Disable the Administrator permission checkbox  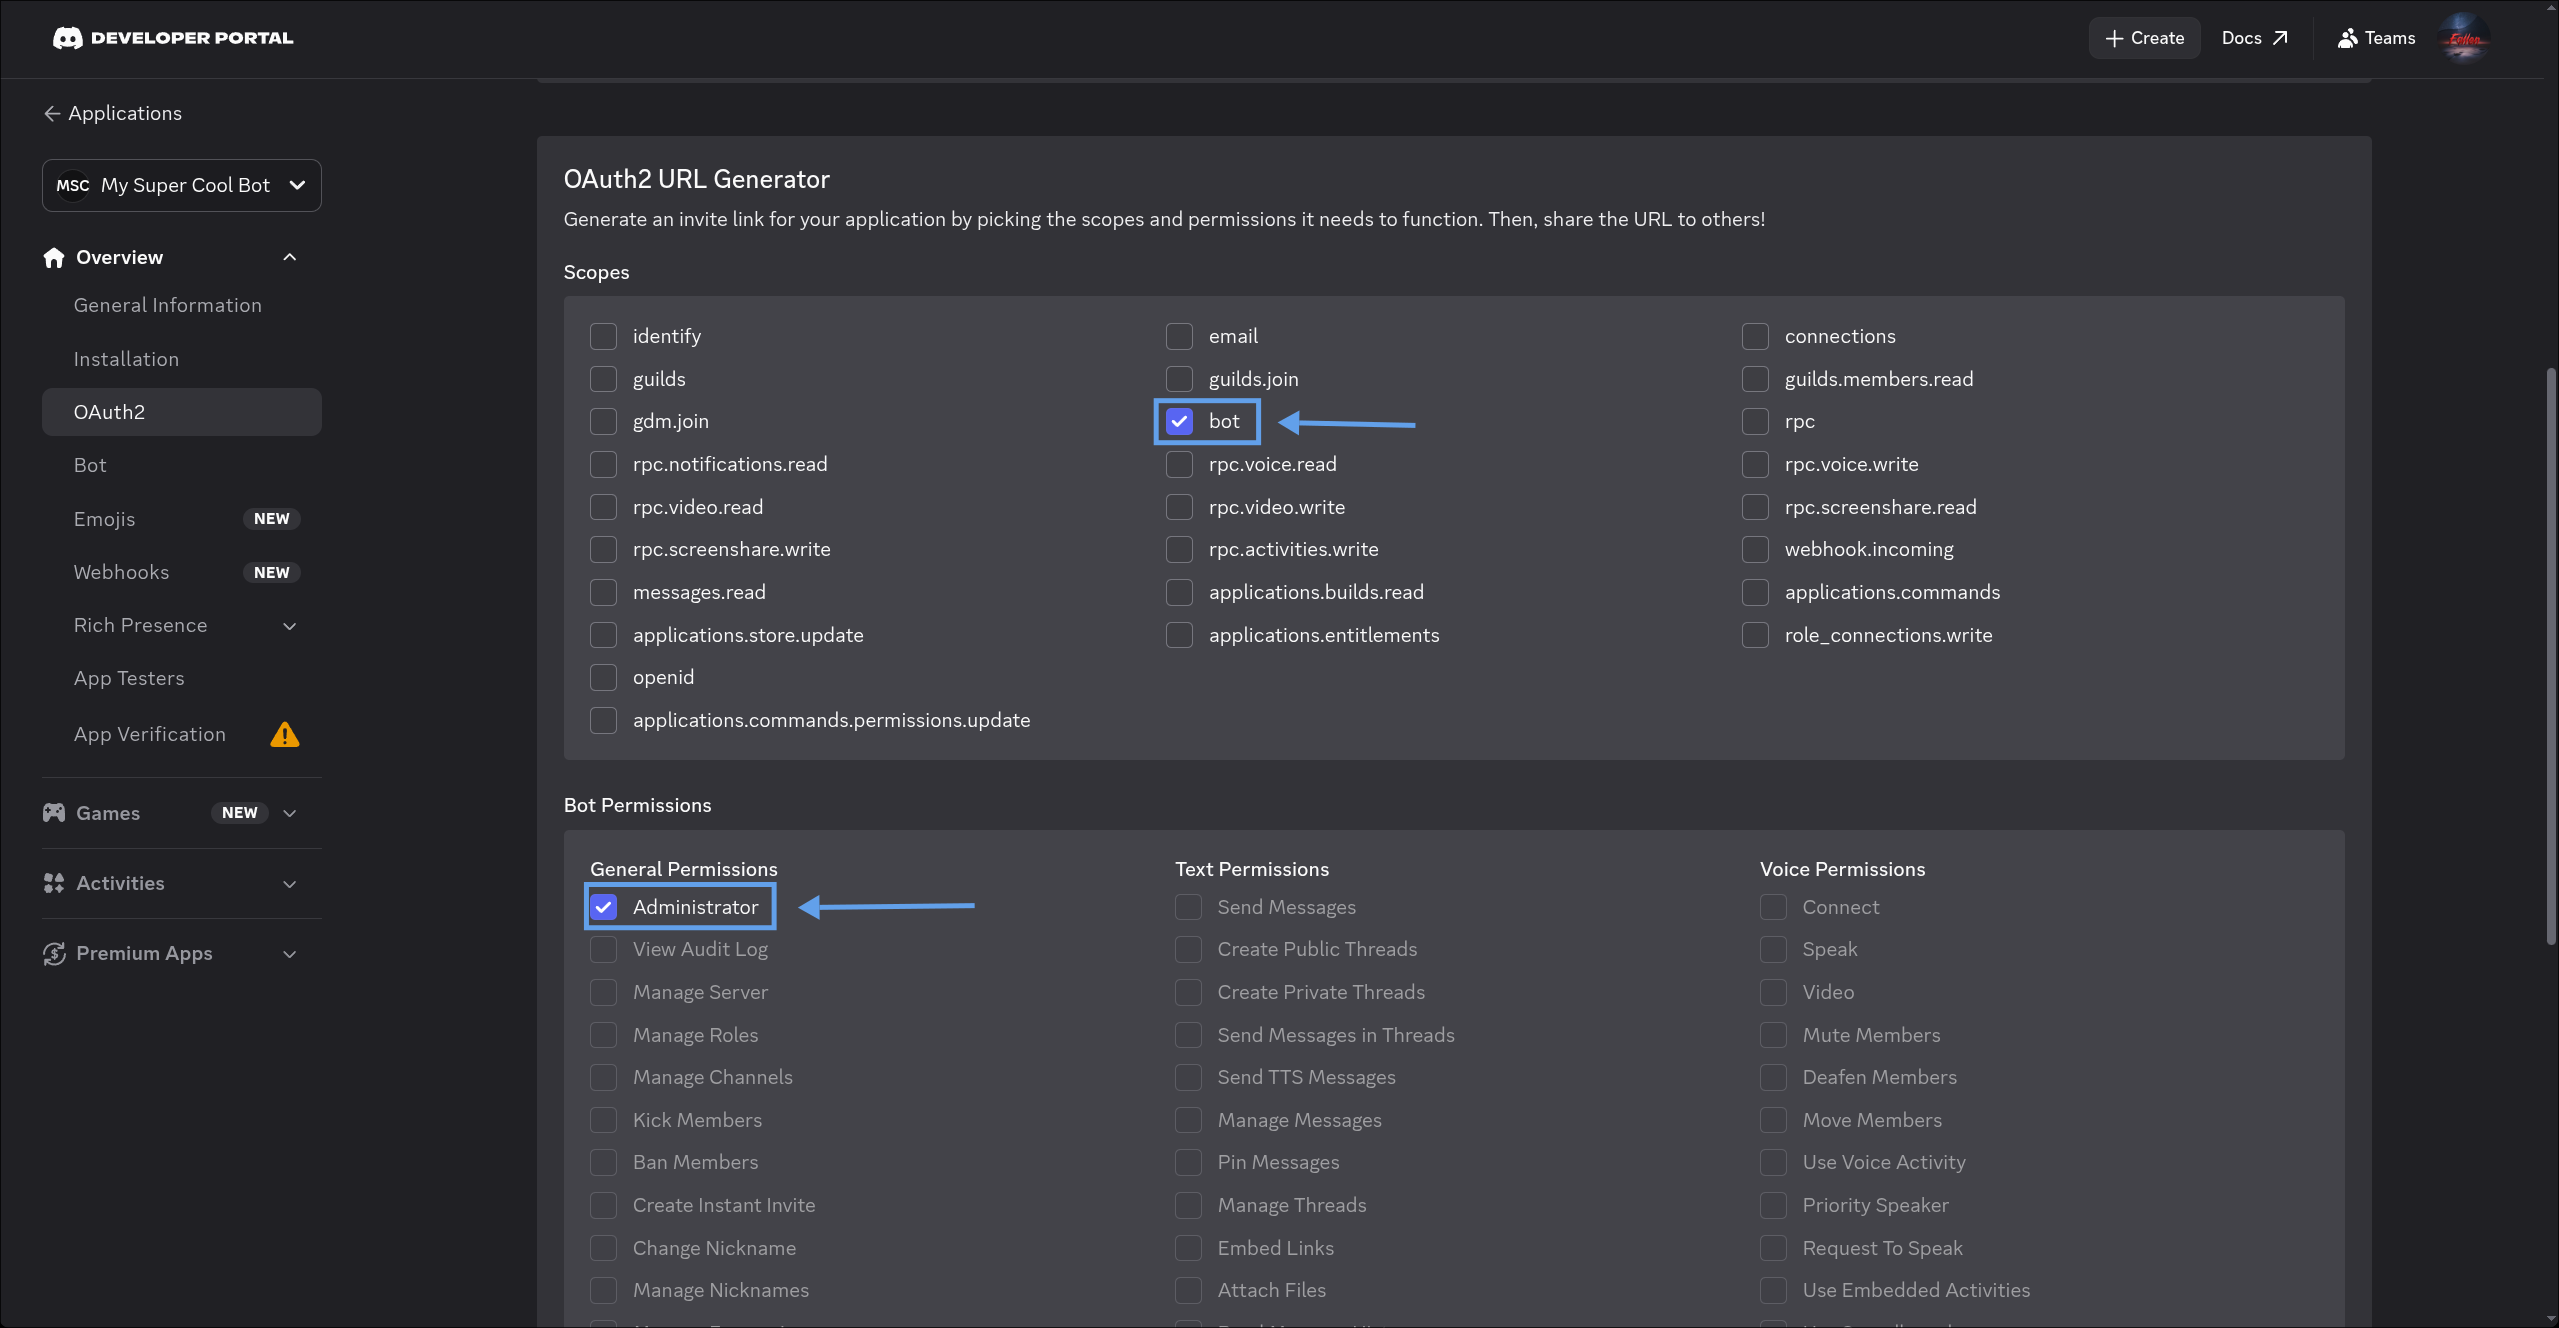pos(603,907)
